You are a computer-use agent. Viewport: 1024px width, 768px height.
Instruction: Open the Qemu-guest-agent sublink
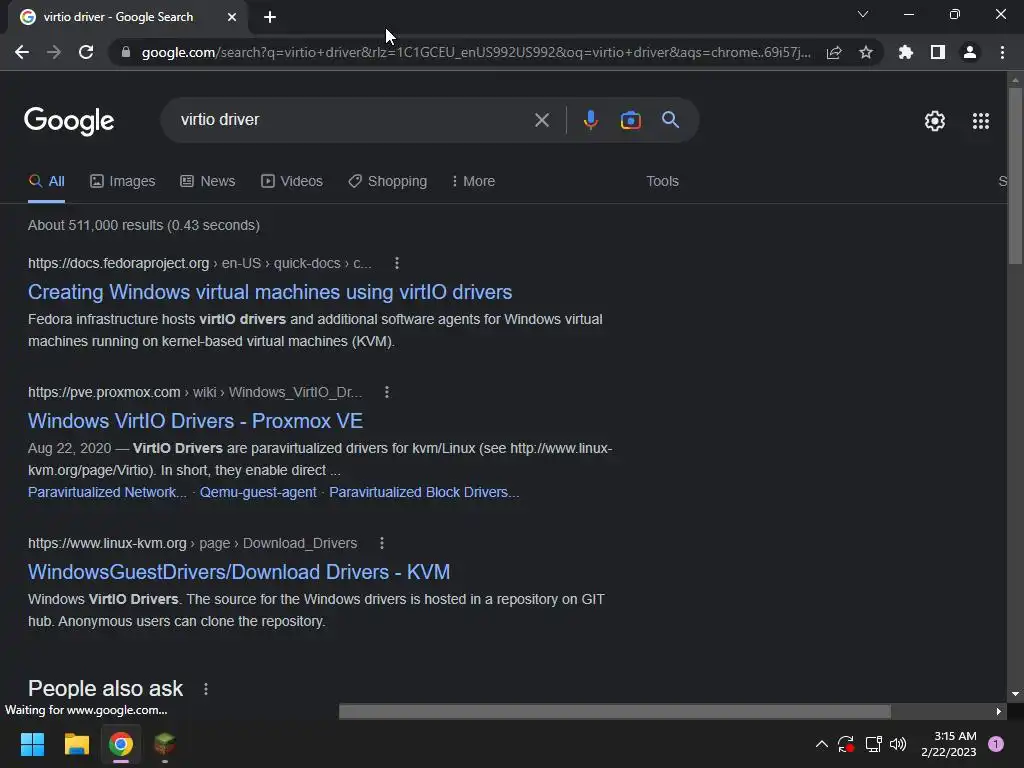(x=258, y=492)
